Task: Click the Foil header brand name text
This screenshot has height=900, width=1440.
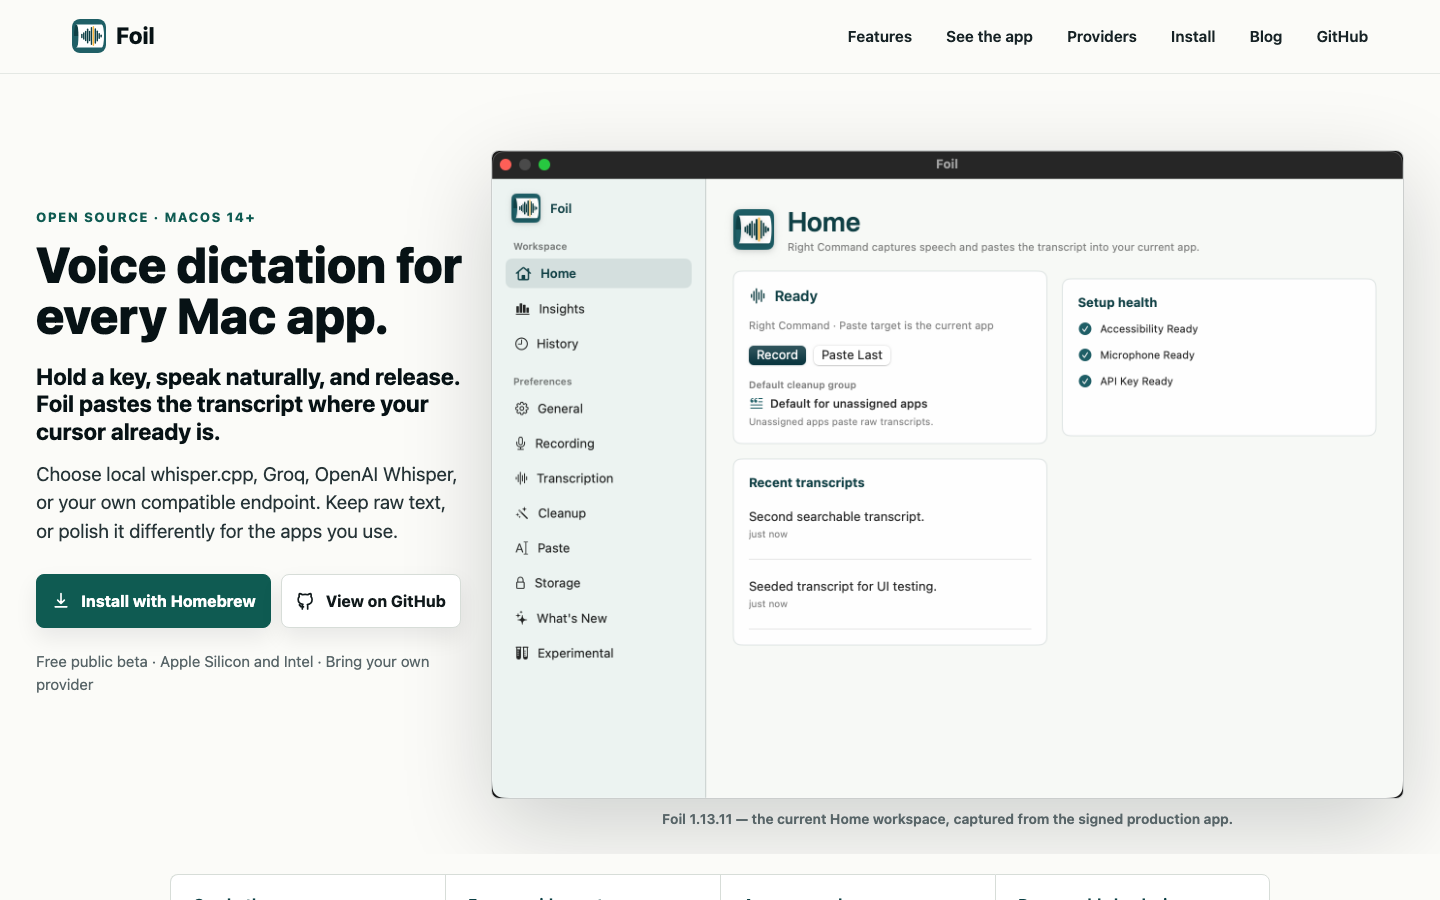Action: coord(135,36)
